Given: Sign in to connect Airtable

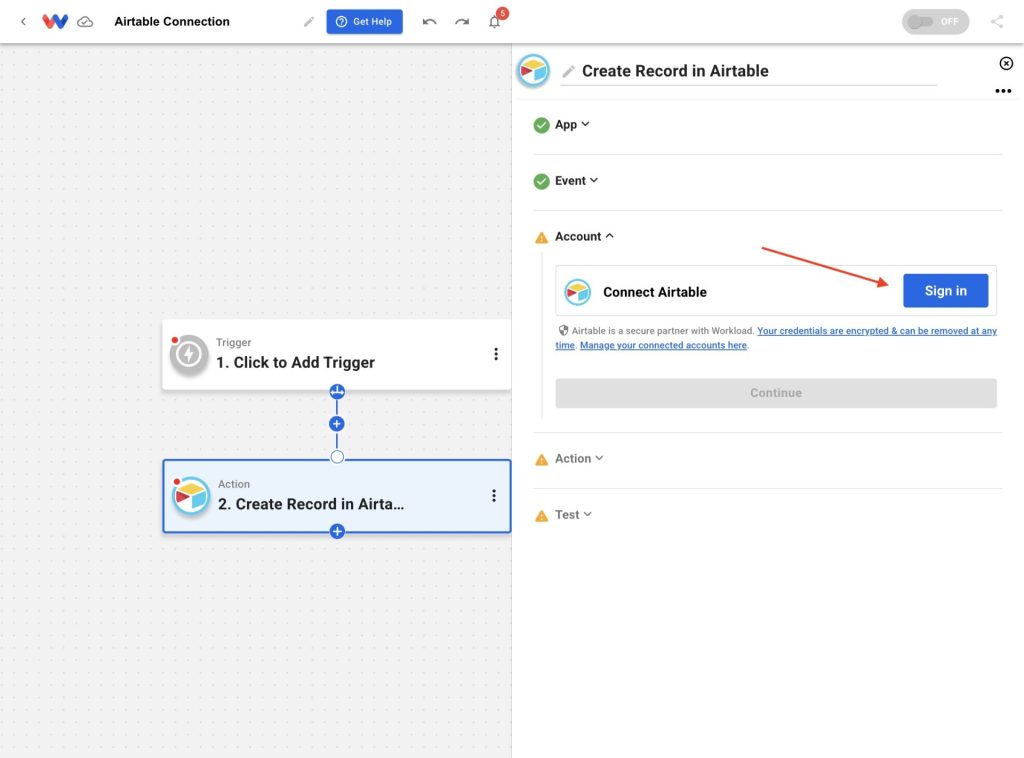Looking at the screenshot, I should 945,291.
